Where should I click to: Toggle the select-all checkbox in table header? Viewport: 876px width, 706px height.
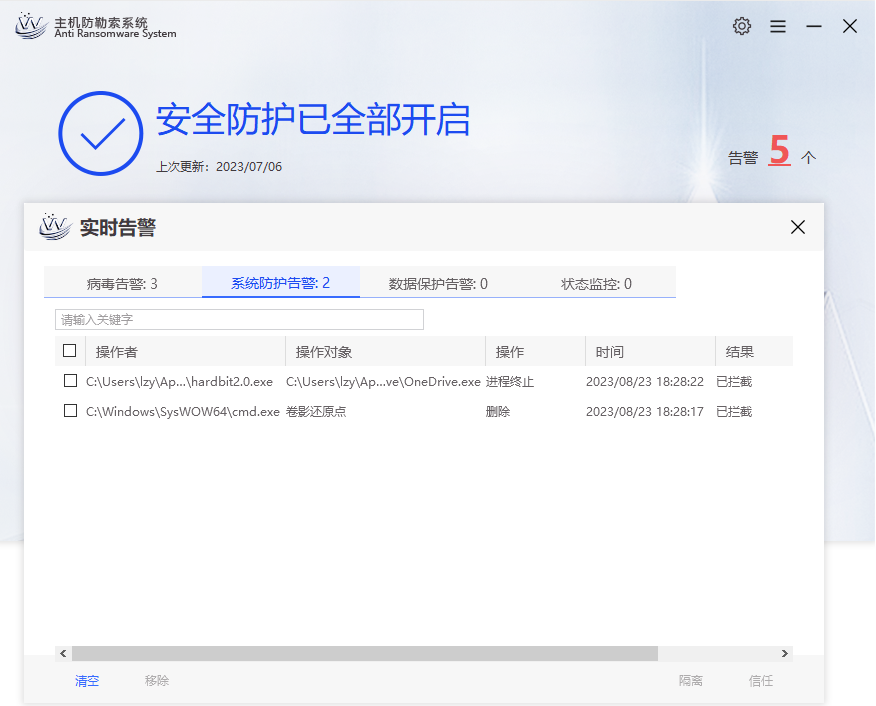(70, 351)
